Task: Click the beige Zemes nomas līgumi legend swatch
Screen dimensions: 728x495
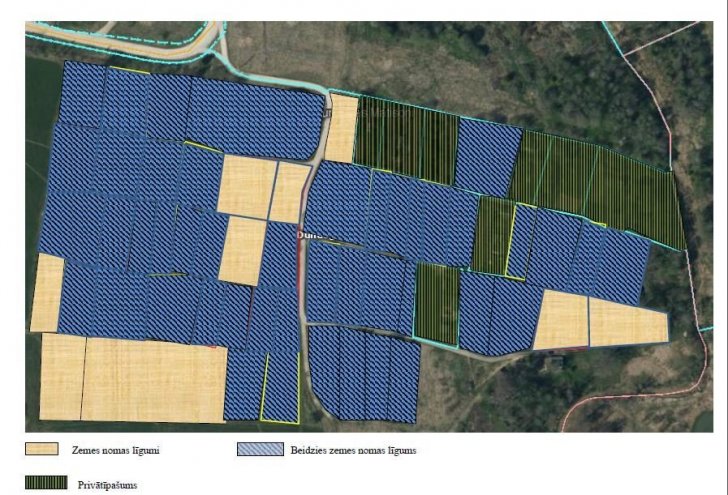Action: [42, 449]
